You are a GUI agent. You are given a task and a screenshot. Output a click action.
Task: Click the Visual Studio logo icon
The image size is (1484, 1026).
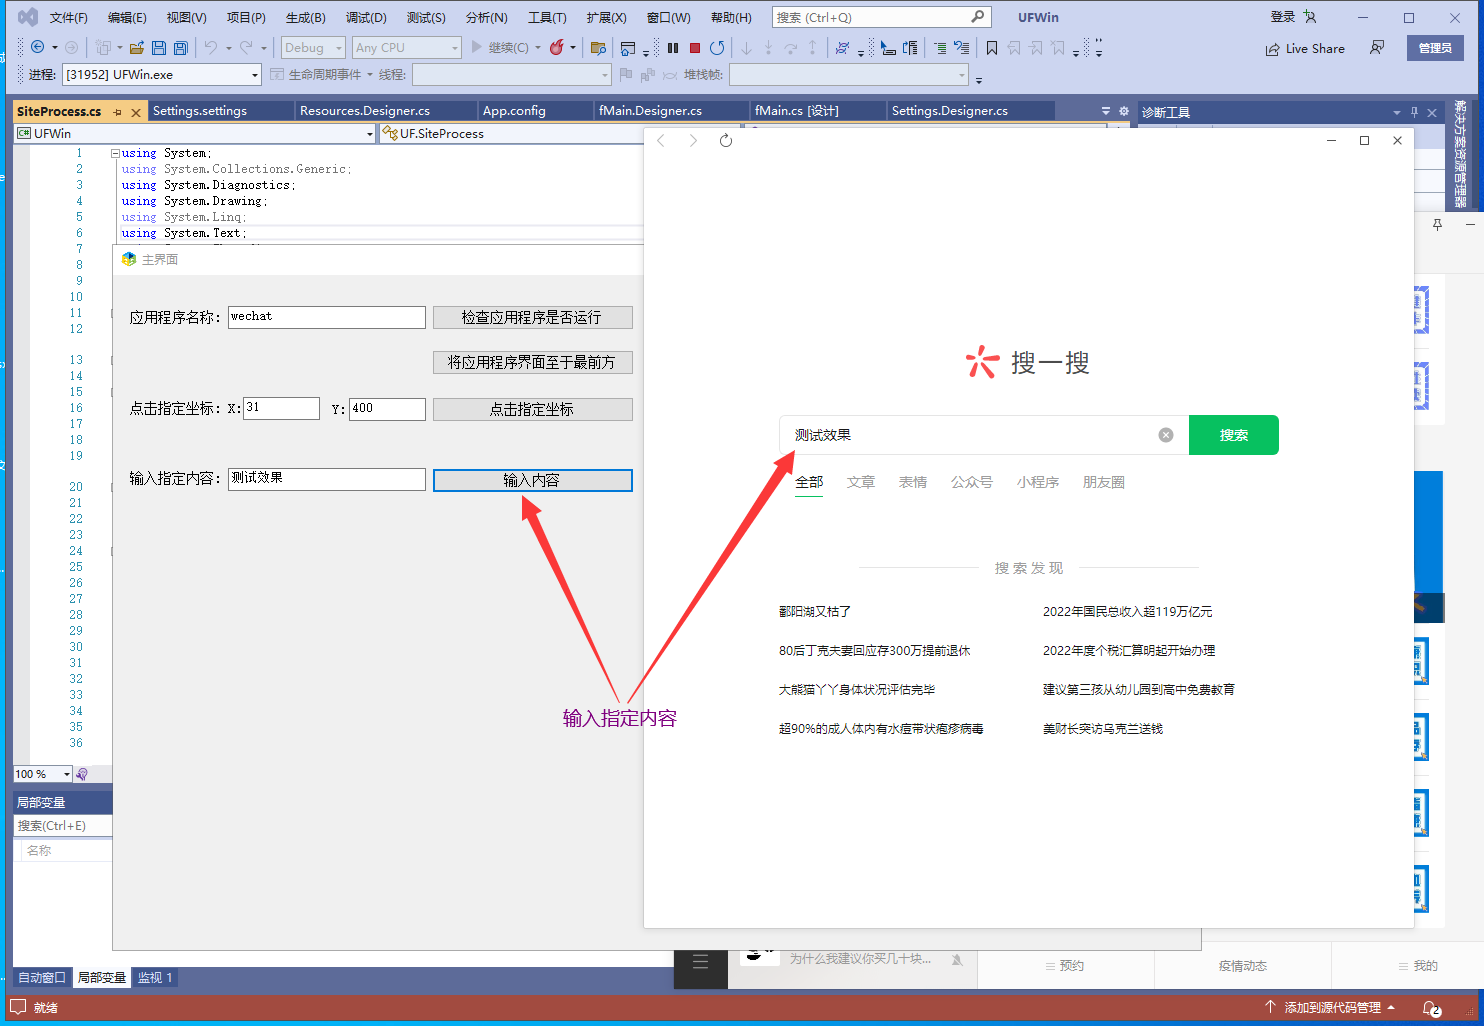(x=28, y=17)
